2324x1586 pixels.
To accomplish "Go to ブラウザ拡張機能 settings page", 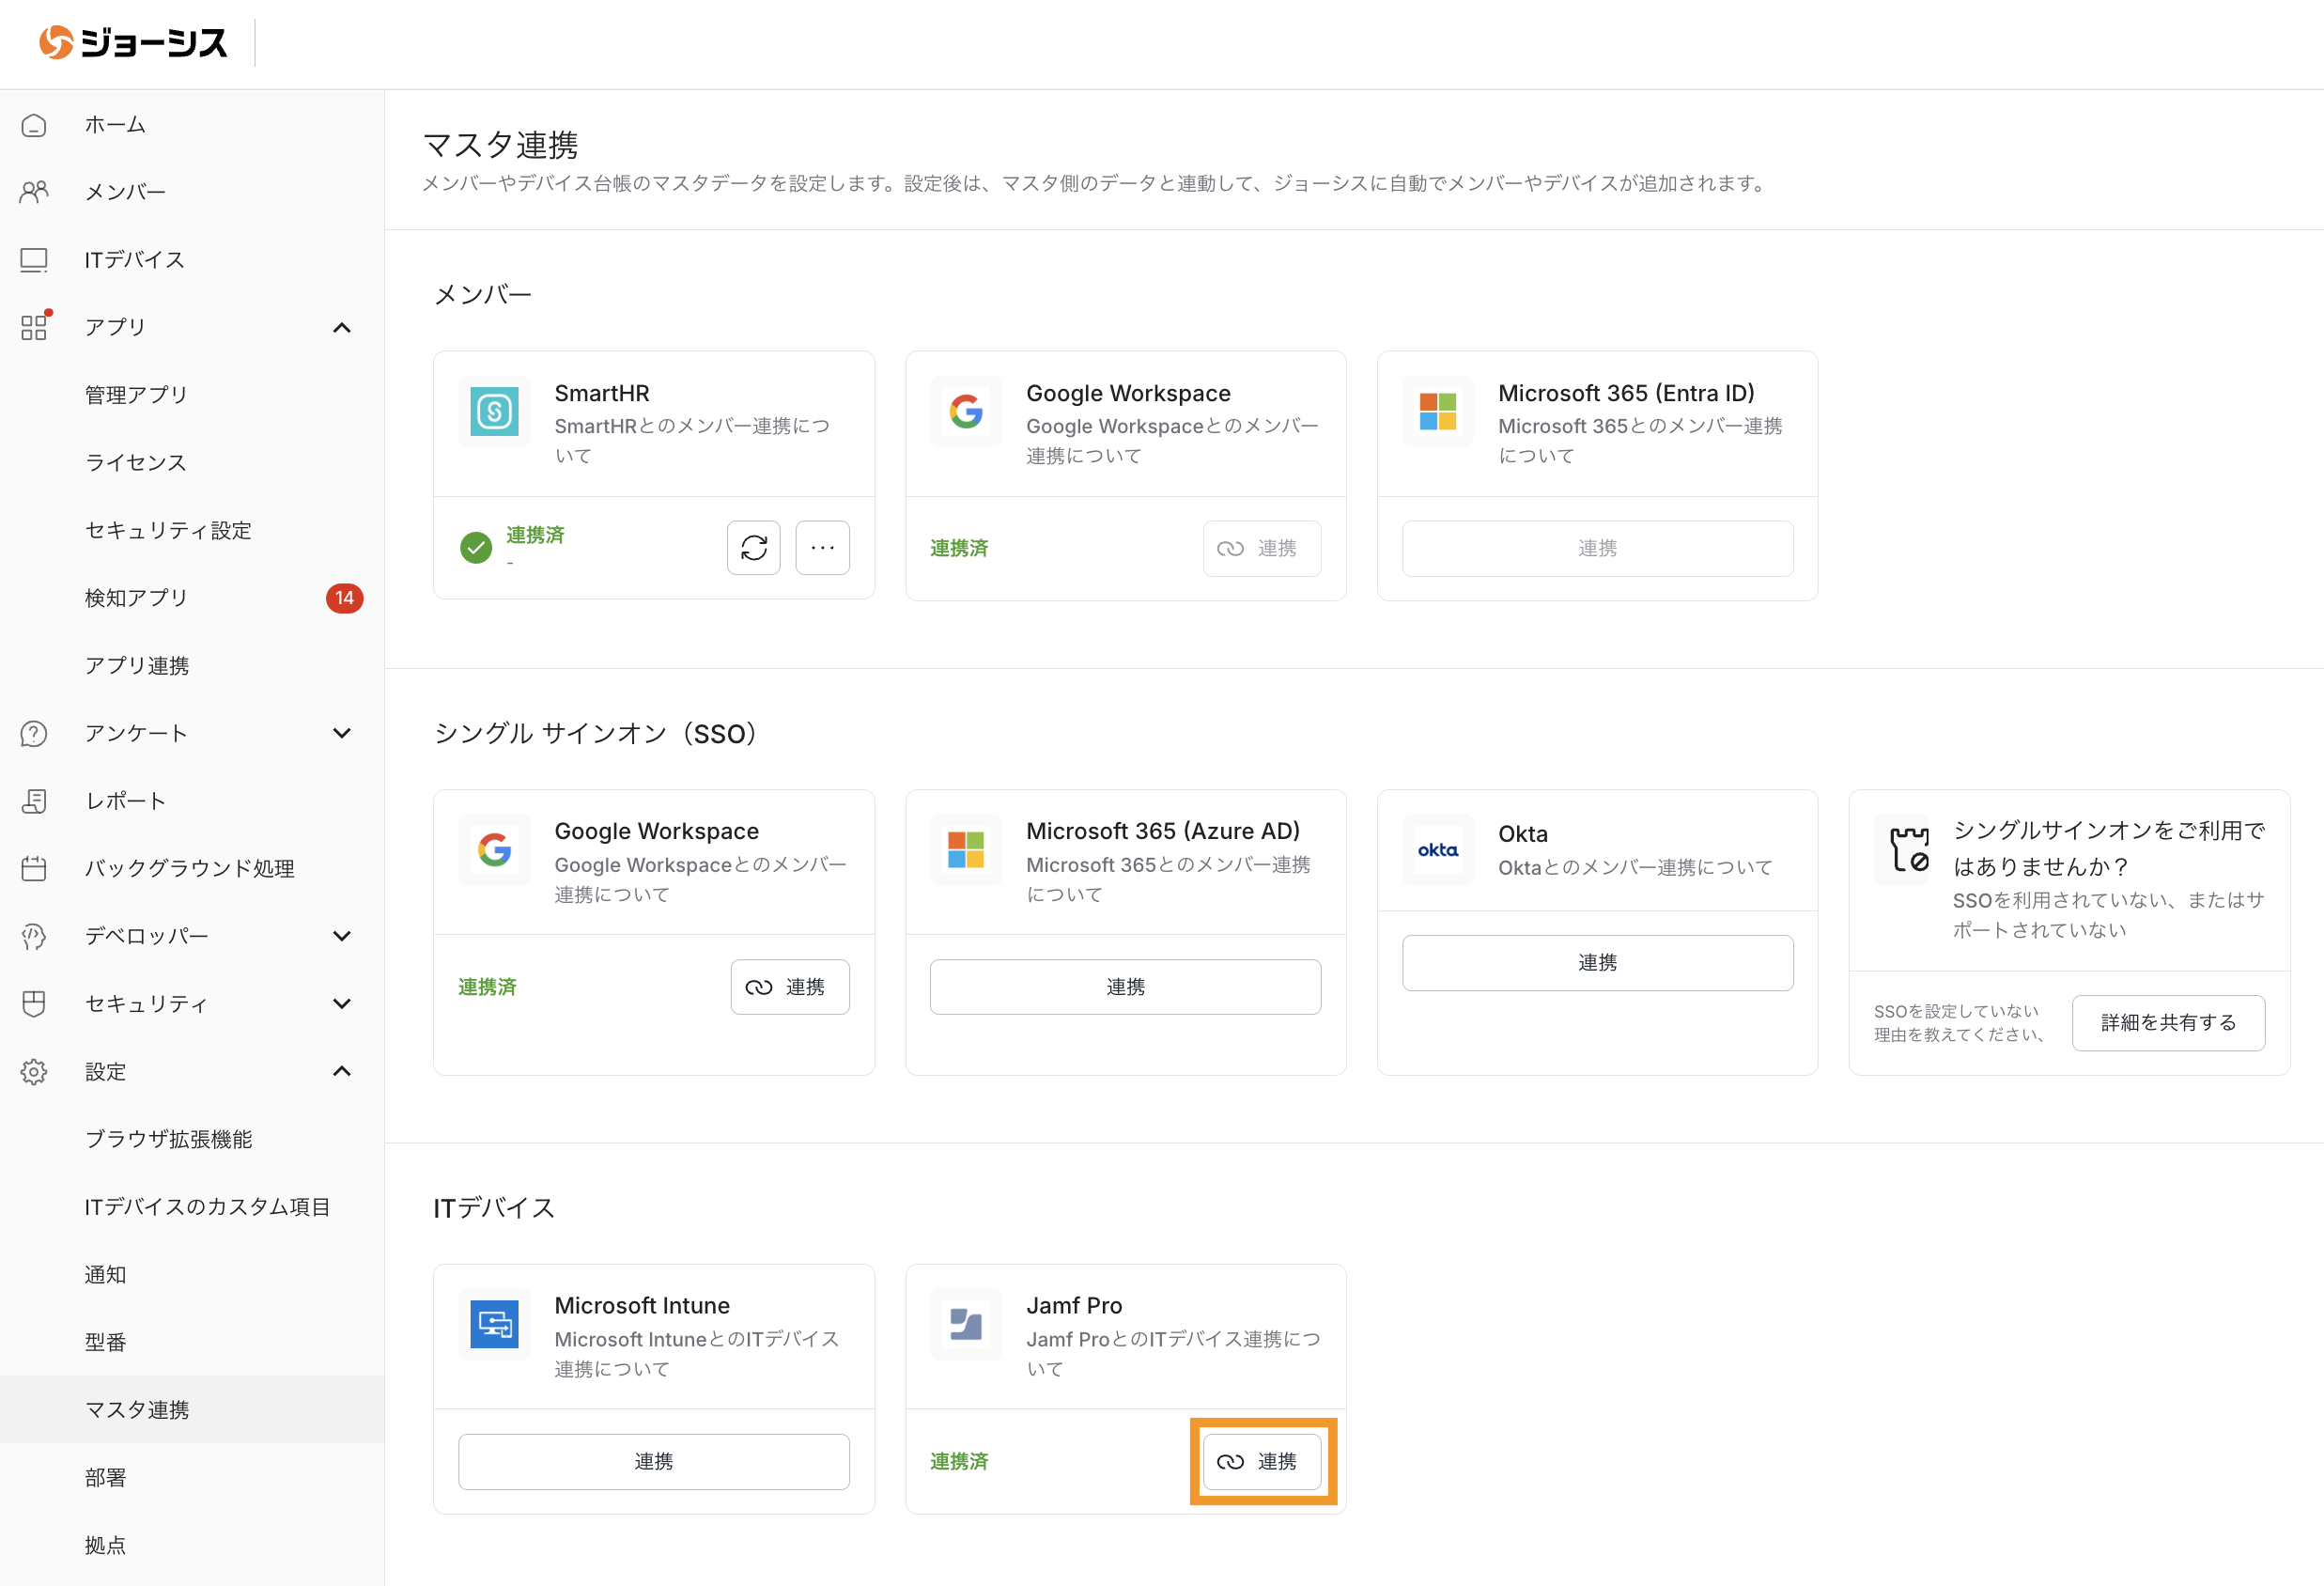I will (168, 1139).
